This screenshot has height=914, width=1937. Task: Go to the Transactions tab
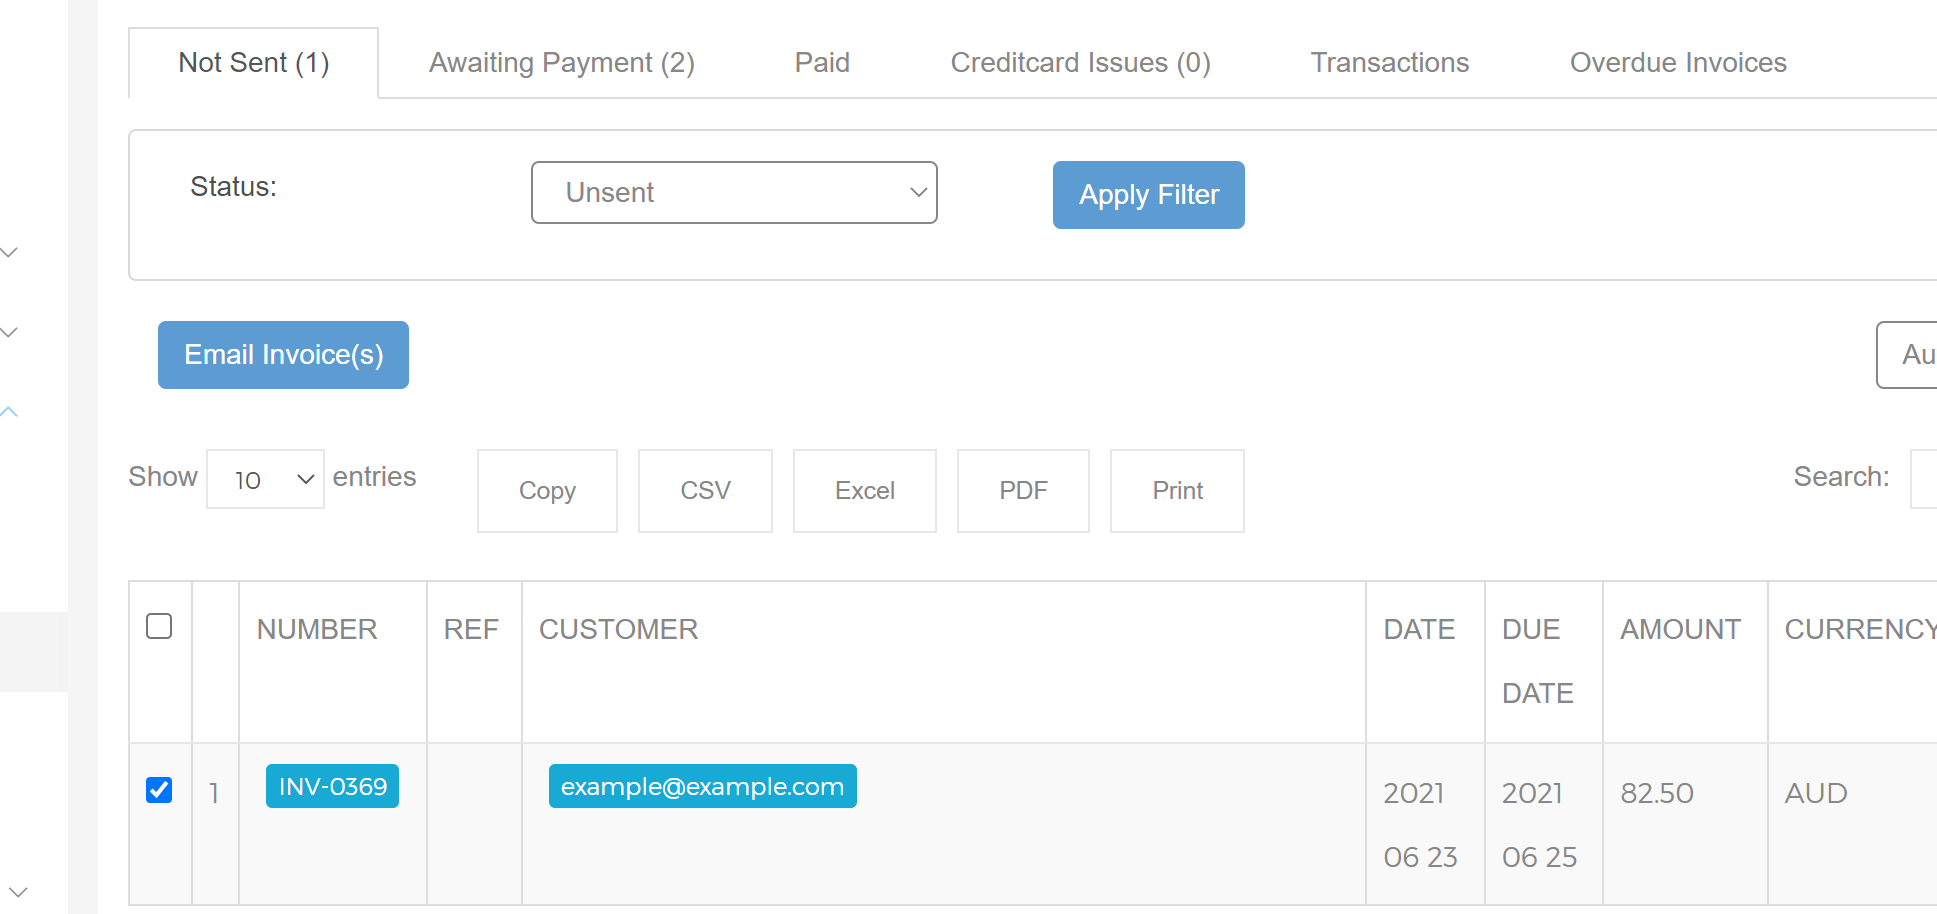(x=1389, y=63)
